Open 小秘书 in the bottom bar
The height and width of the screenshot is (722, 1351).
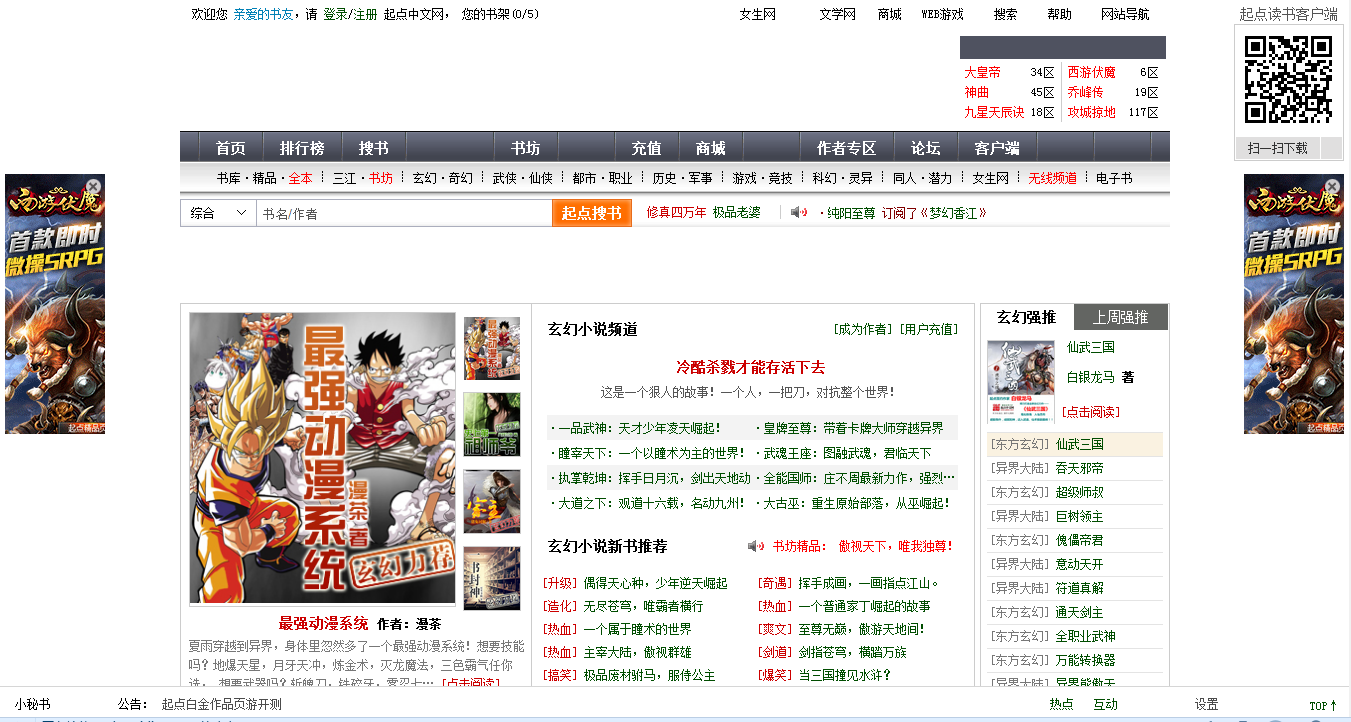tap(32, 704)
